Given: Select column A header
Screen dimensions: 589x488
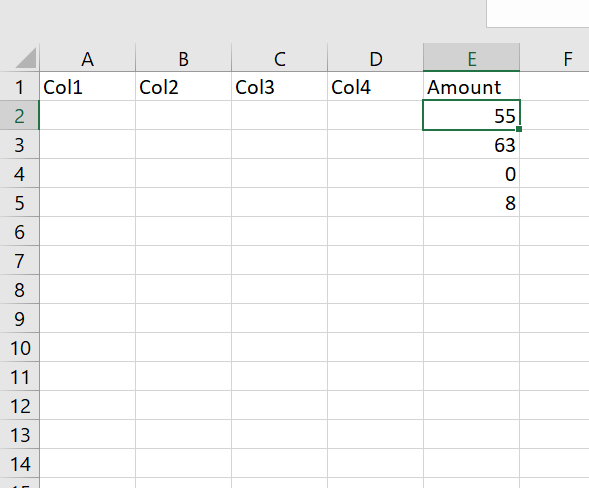Looking at the screenshot, I should pos(88,57).
